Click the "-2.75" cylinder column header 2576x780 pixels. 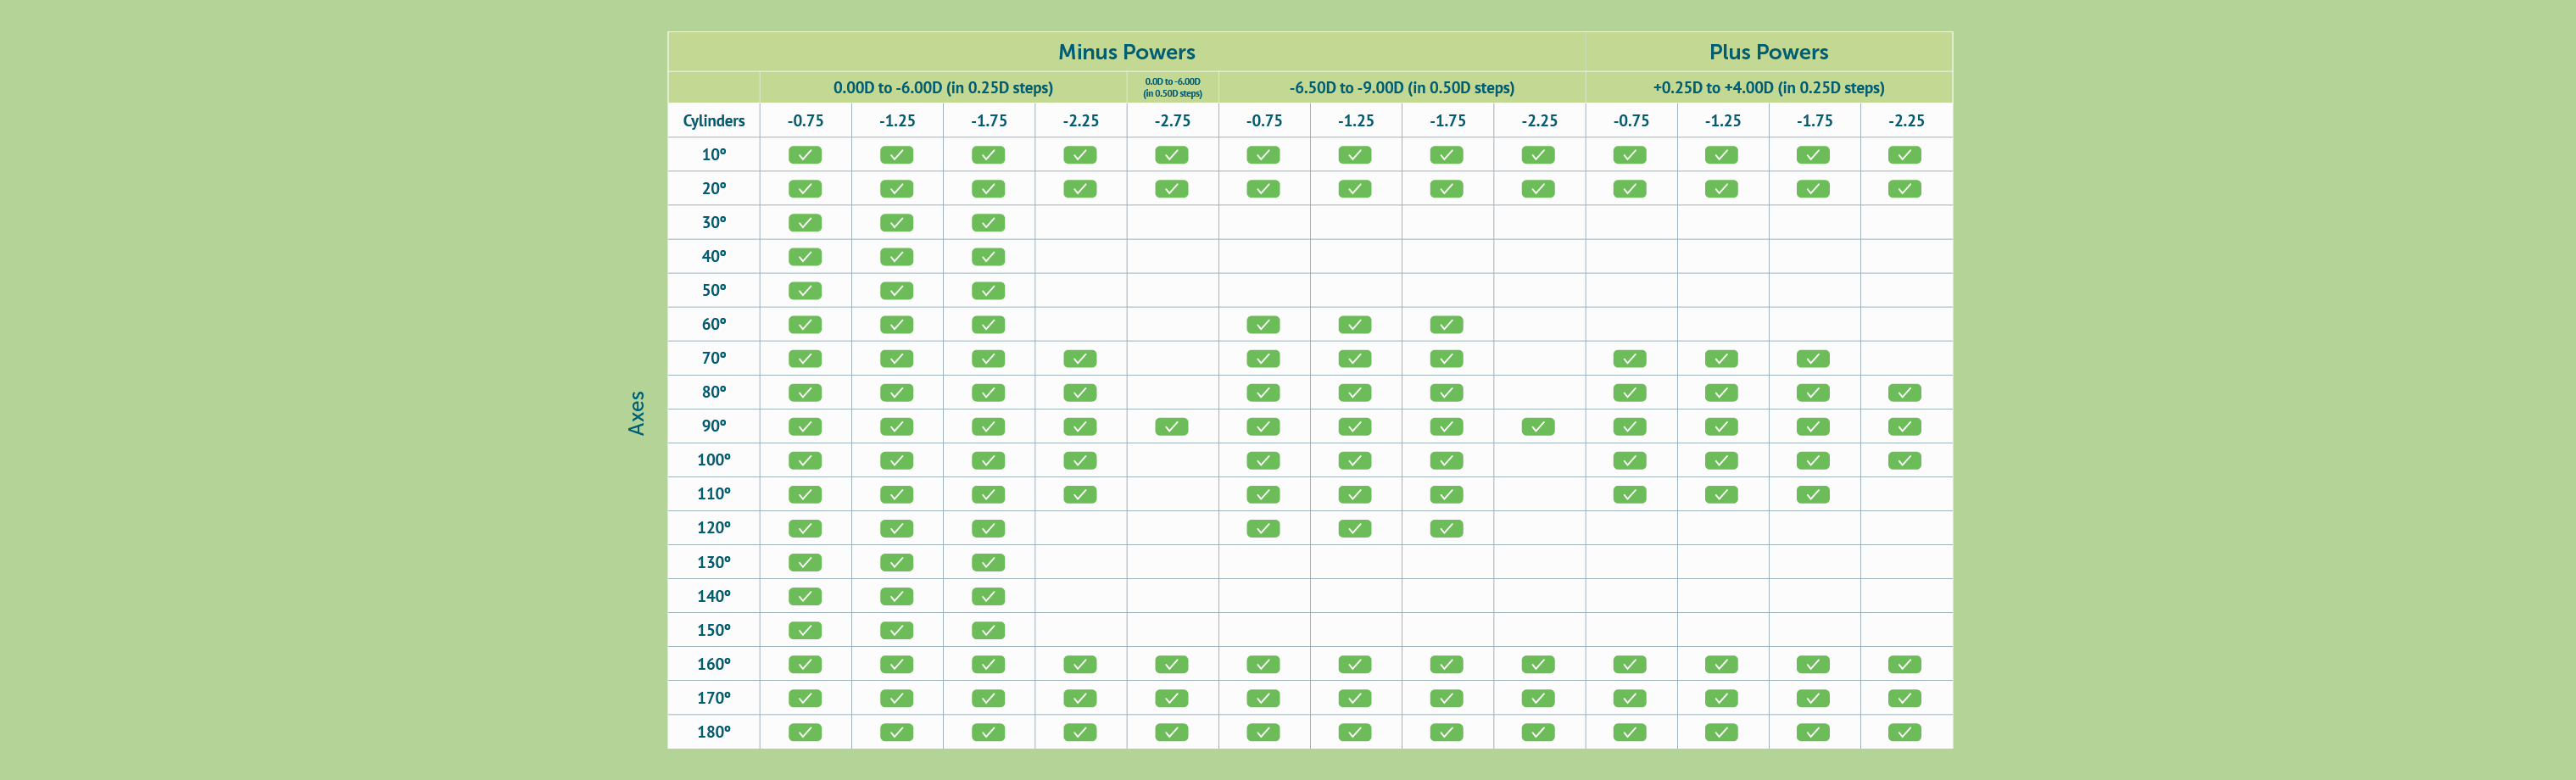click(1172, 121)
